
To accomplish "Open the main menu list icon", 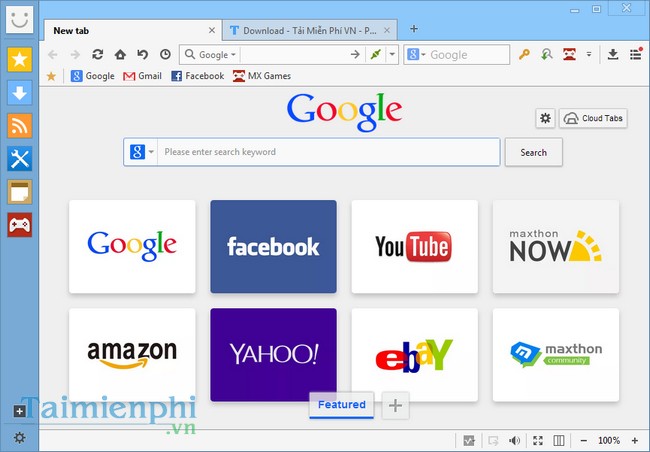I will 635,54.
